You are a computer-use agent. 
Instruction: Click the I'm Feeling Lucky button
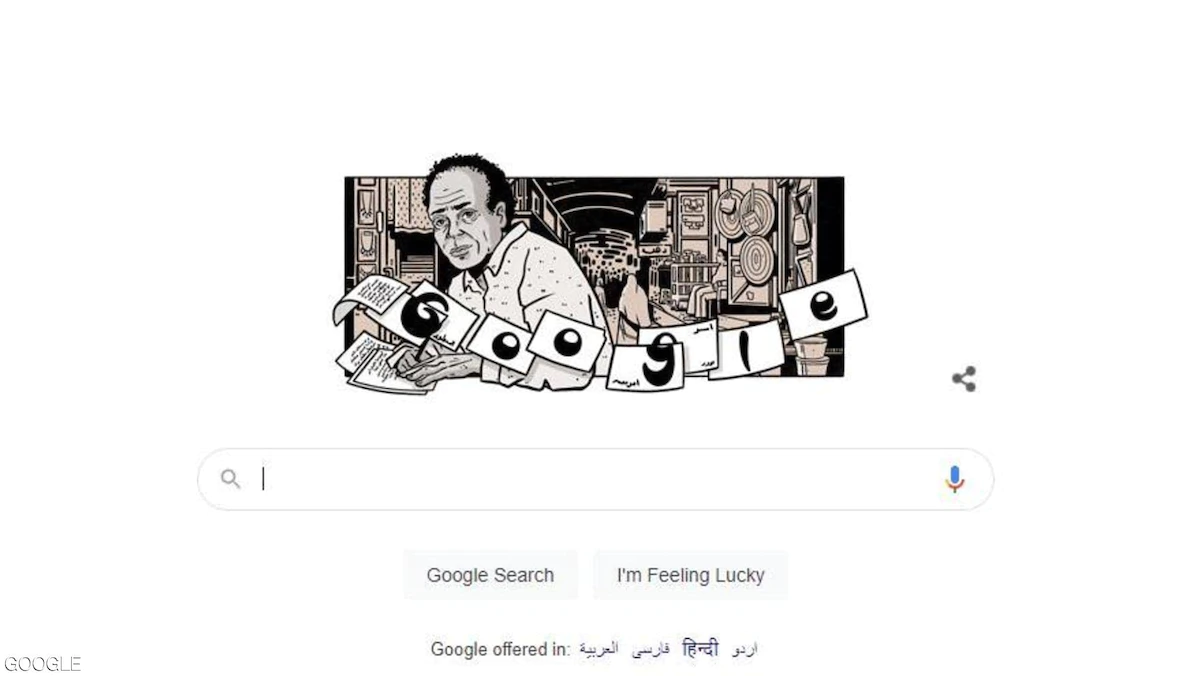[x=690, y=575]
